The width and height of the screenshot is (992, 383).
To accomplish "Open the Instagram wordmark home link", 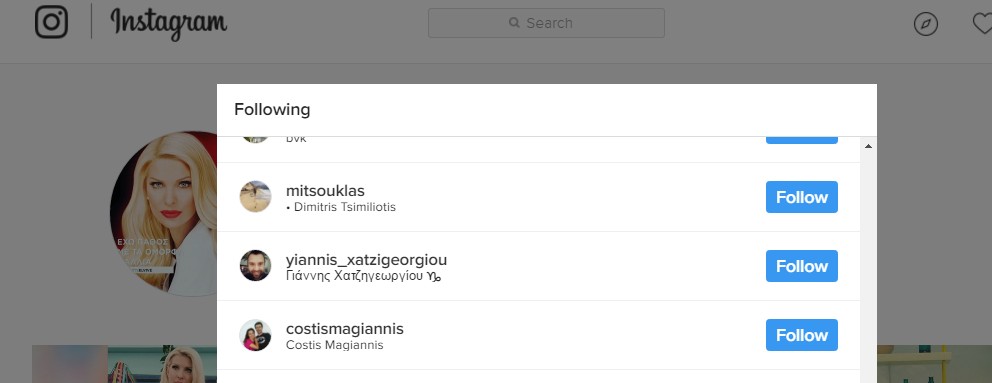I will [x=168, y=23].
